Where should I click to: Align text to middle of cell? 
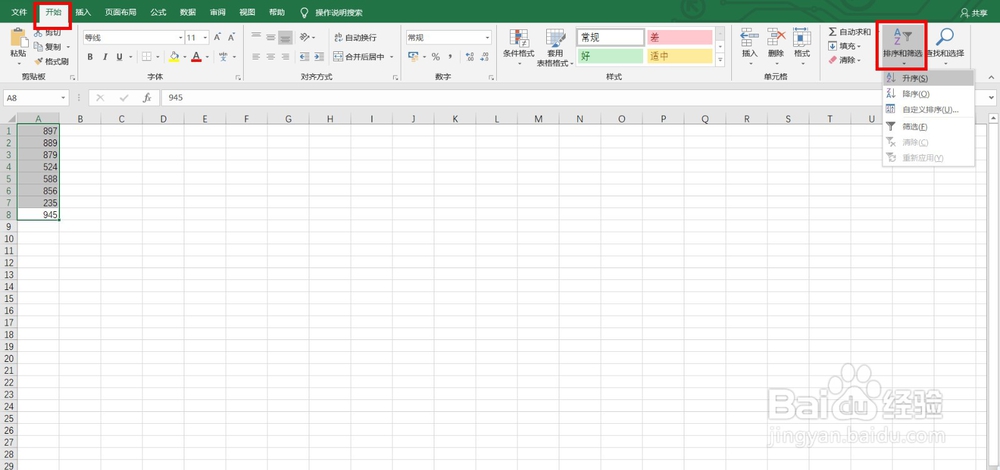(x=270, y=38)
